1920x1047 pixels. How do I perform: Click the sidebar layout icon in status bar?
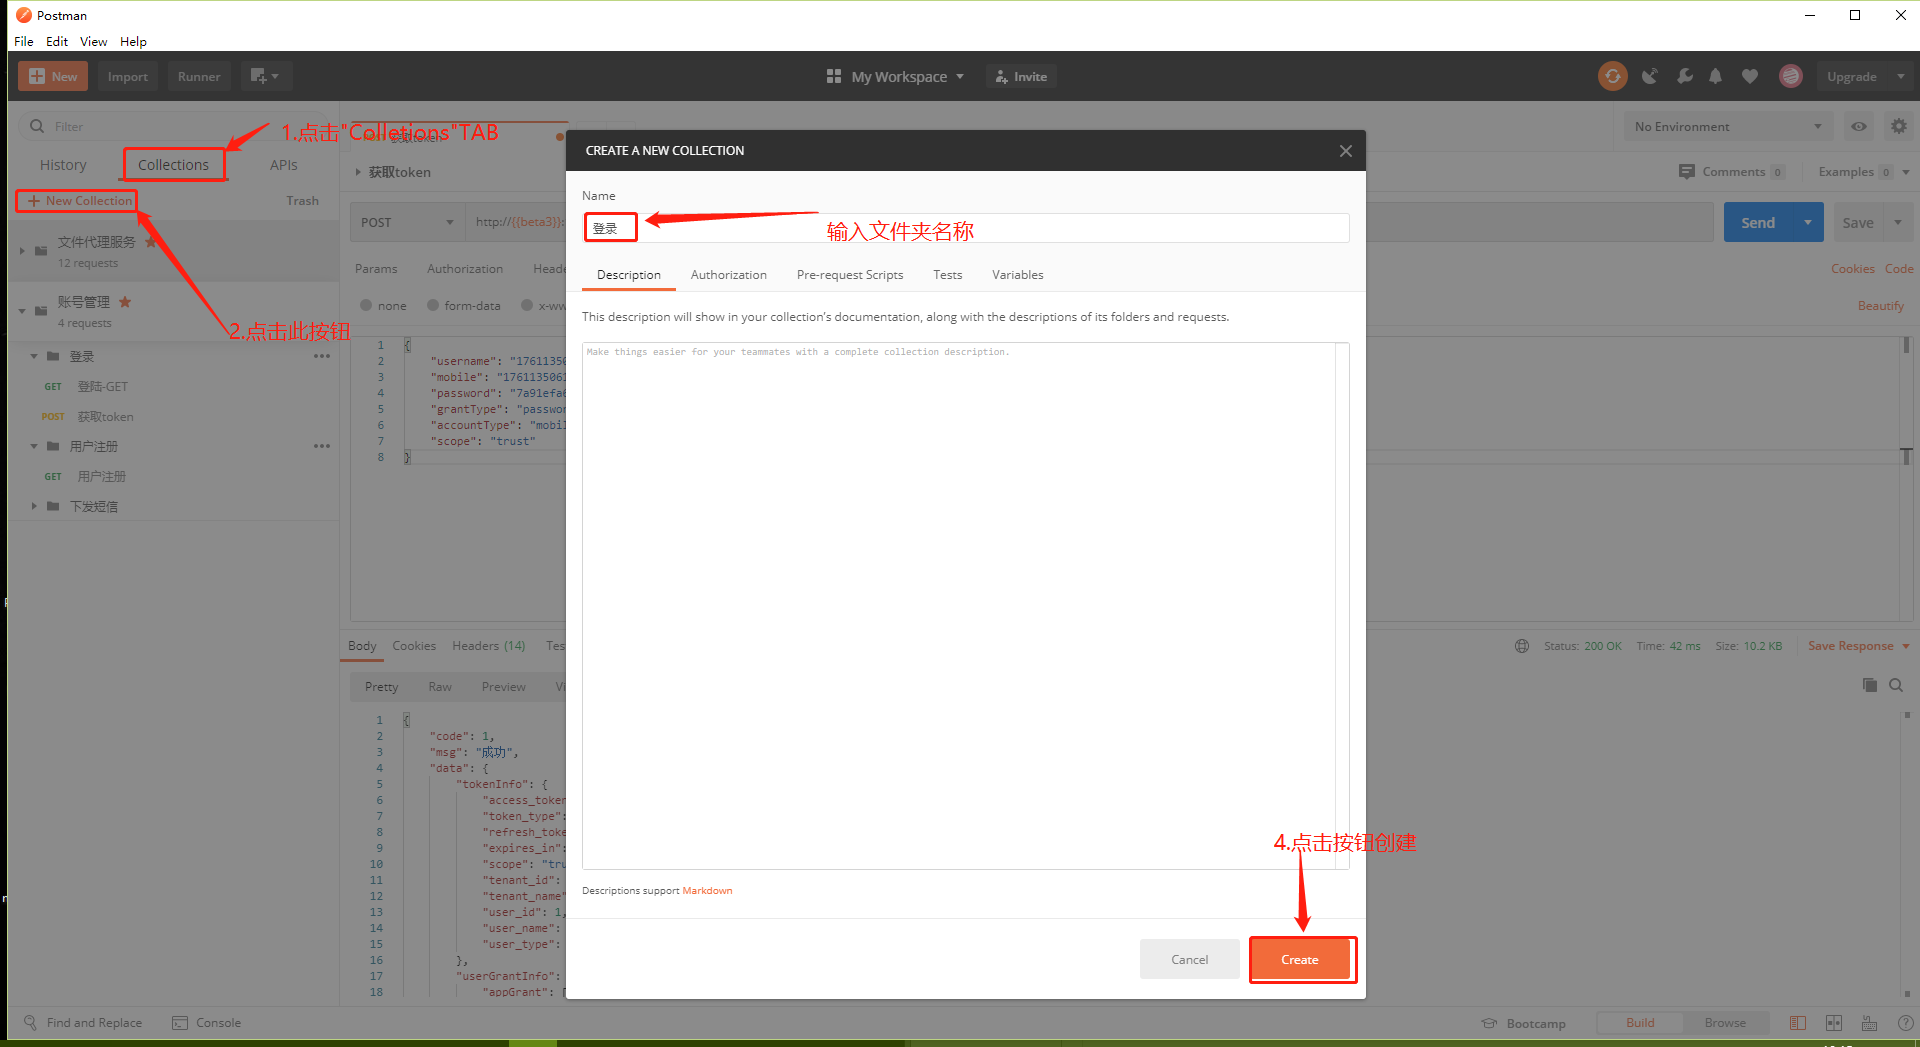1798,1023
